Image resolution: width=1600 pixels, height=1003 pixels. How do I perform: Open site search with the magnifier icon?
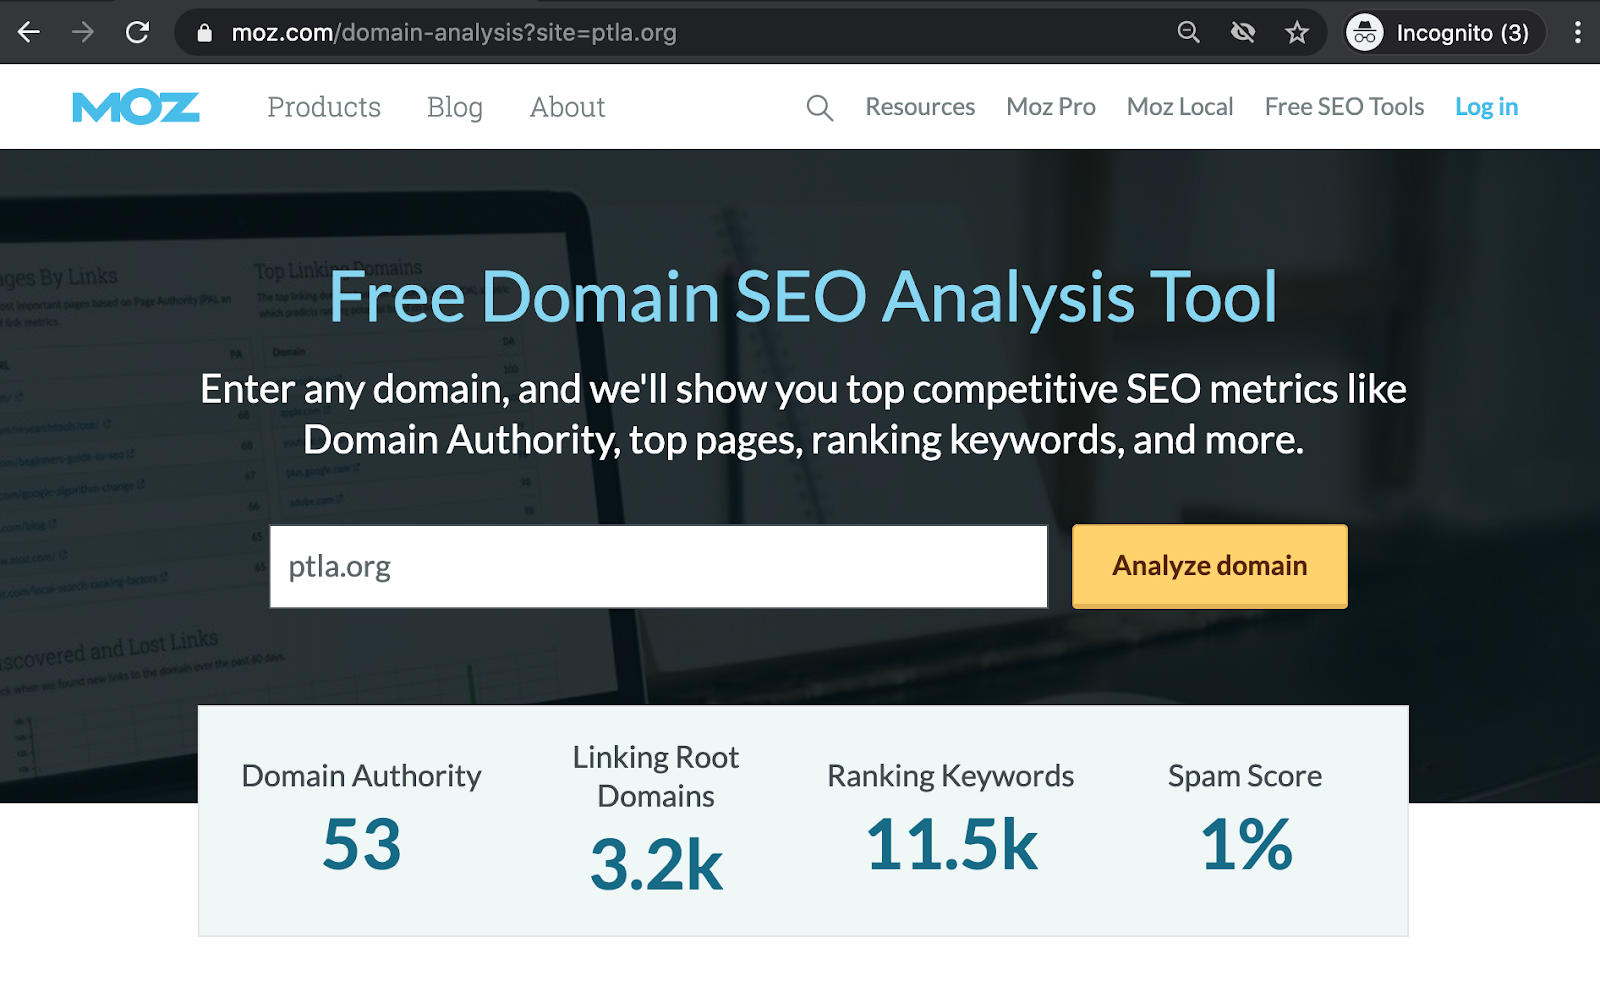tap(819, 108)
